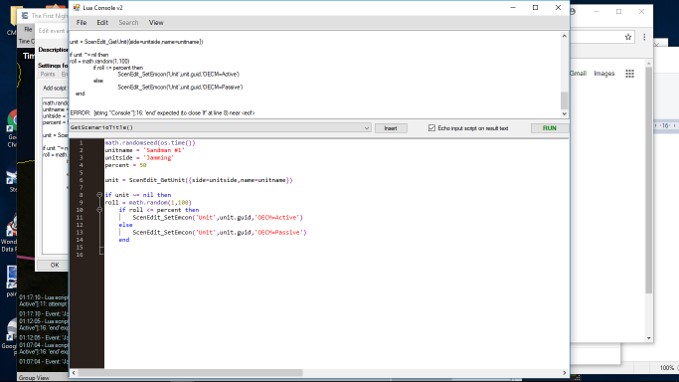Click the bookmark star icon in browser
Image resolution: width=679 pixels, height=382 pixels.
(628, 37)
